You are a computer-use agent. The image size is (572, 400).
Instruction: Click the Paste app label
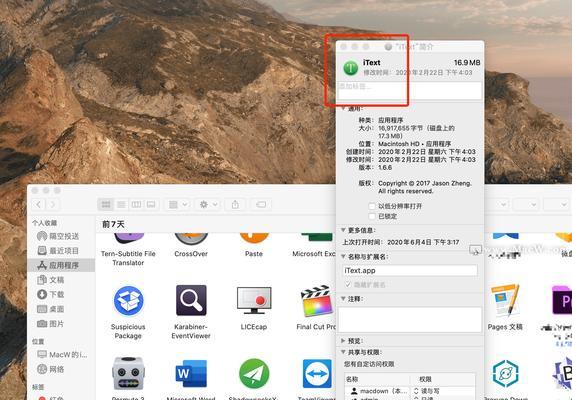(254, 254)
